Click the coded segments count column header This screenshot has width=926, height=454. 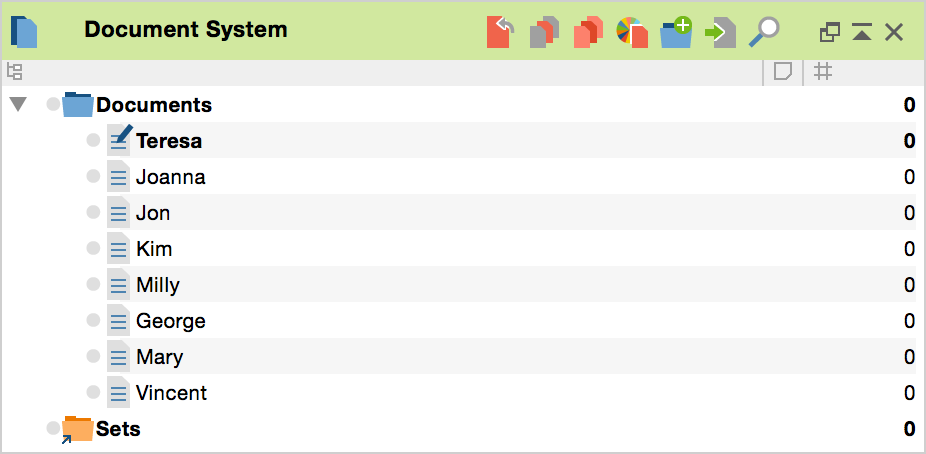[823, 71]
